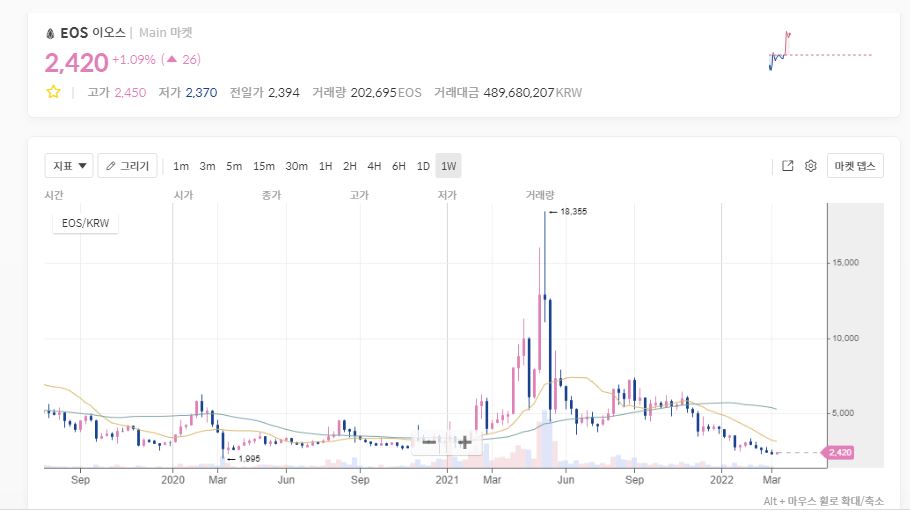The width and height of the screenshot is (910, 513).
Task: Open the 마켓 뎁스 market depth view
Action: click(x=855, y=166)
